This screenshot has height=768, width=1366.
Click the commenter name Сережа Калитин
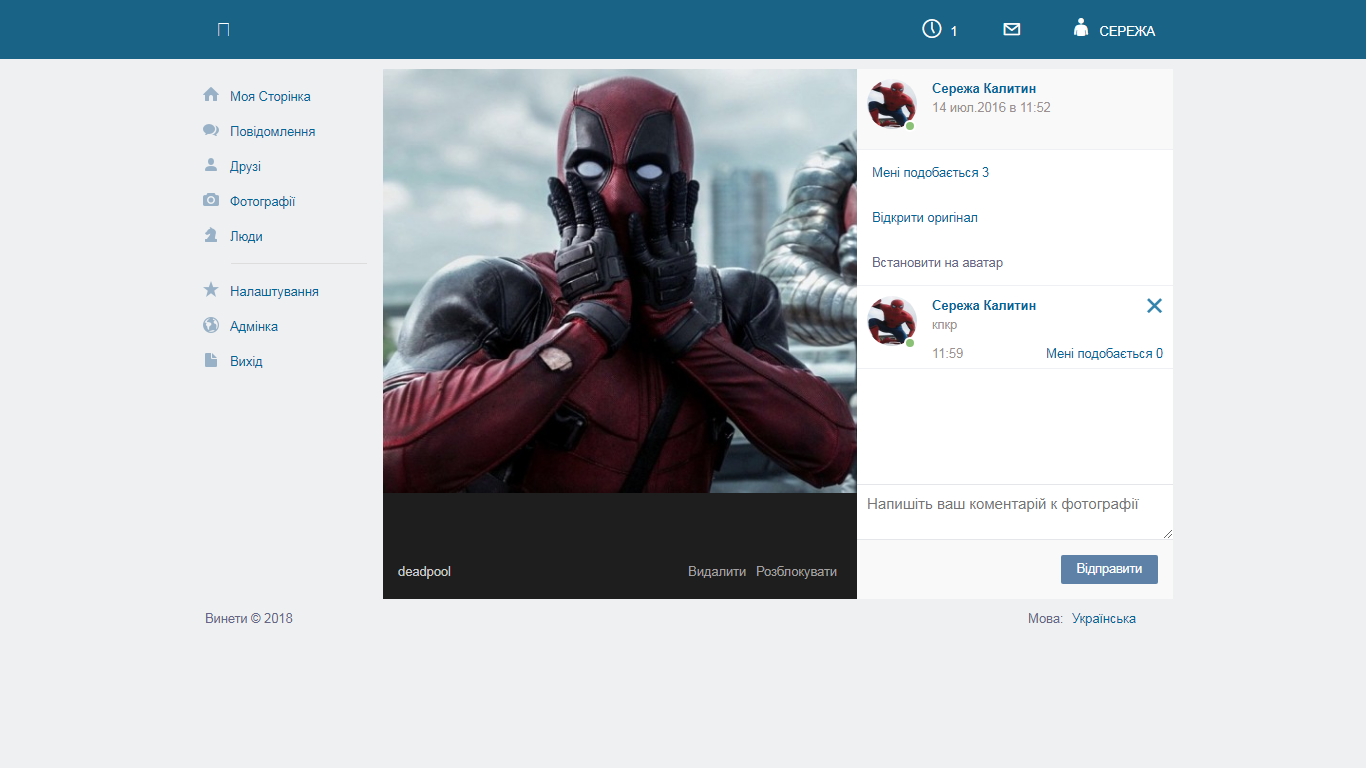pos(984,306)
